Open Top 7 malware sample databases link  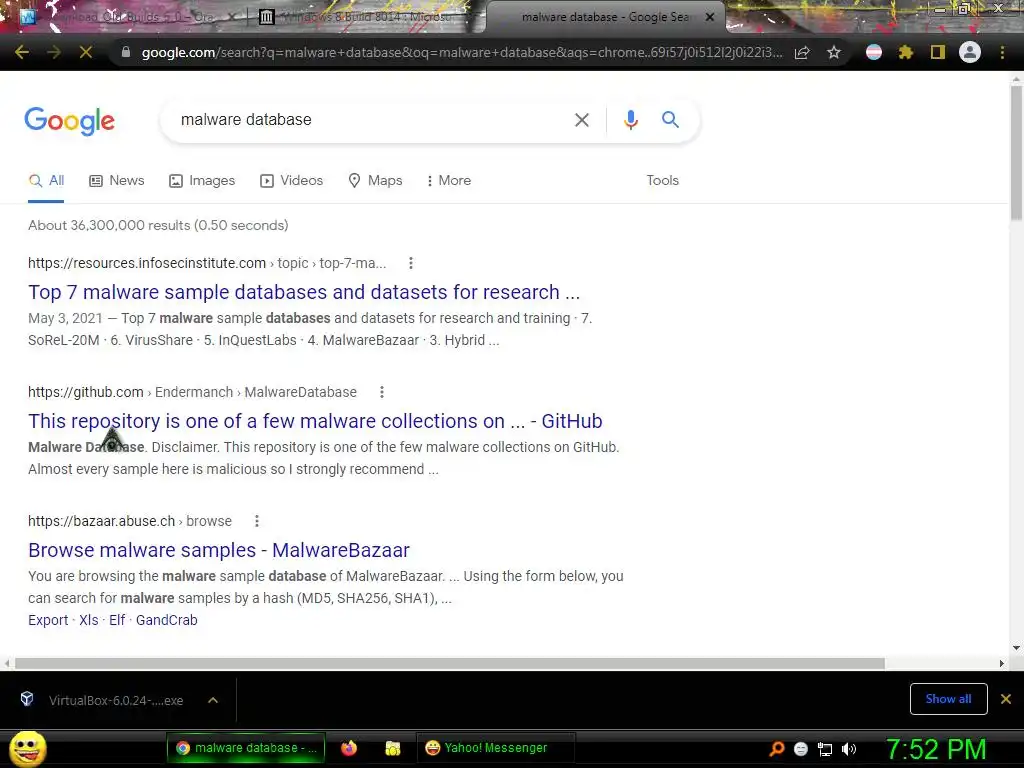(304, 292)
